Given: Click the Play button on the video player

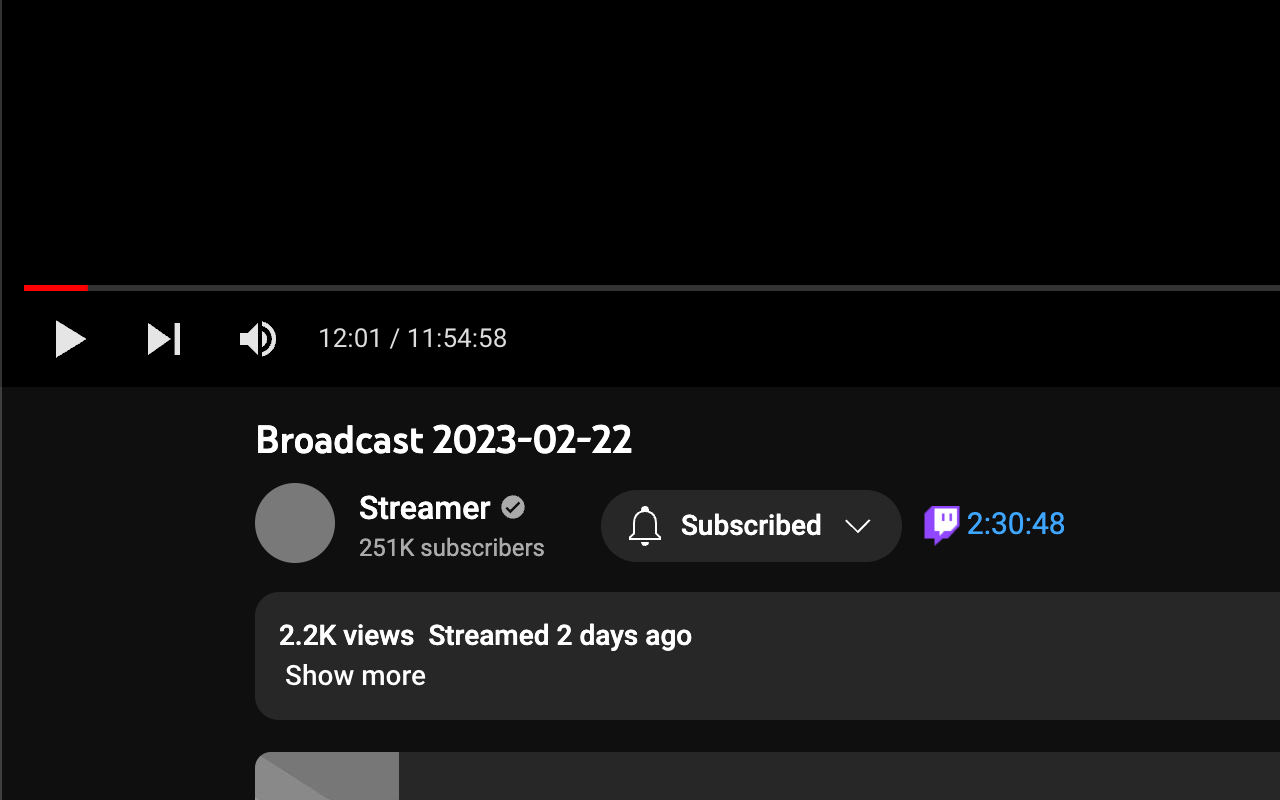Looking at the screenshot, I should [70, 339].
